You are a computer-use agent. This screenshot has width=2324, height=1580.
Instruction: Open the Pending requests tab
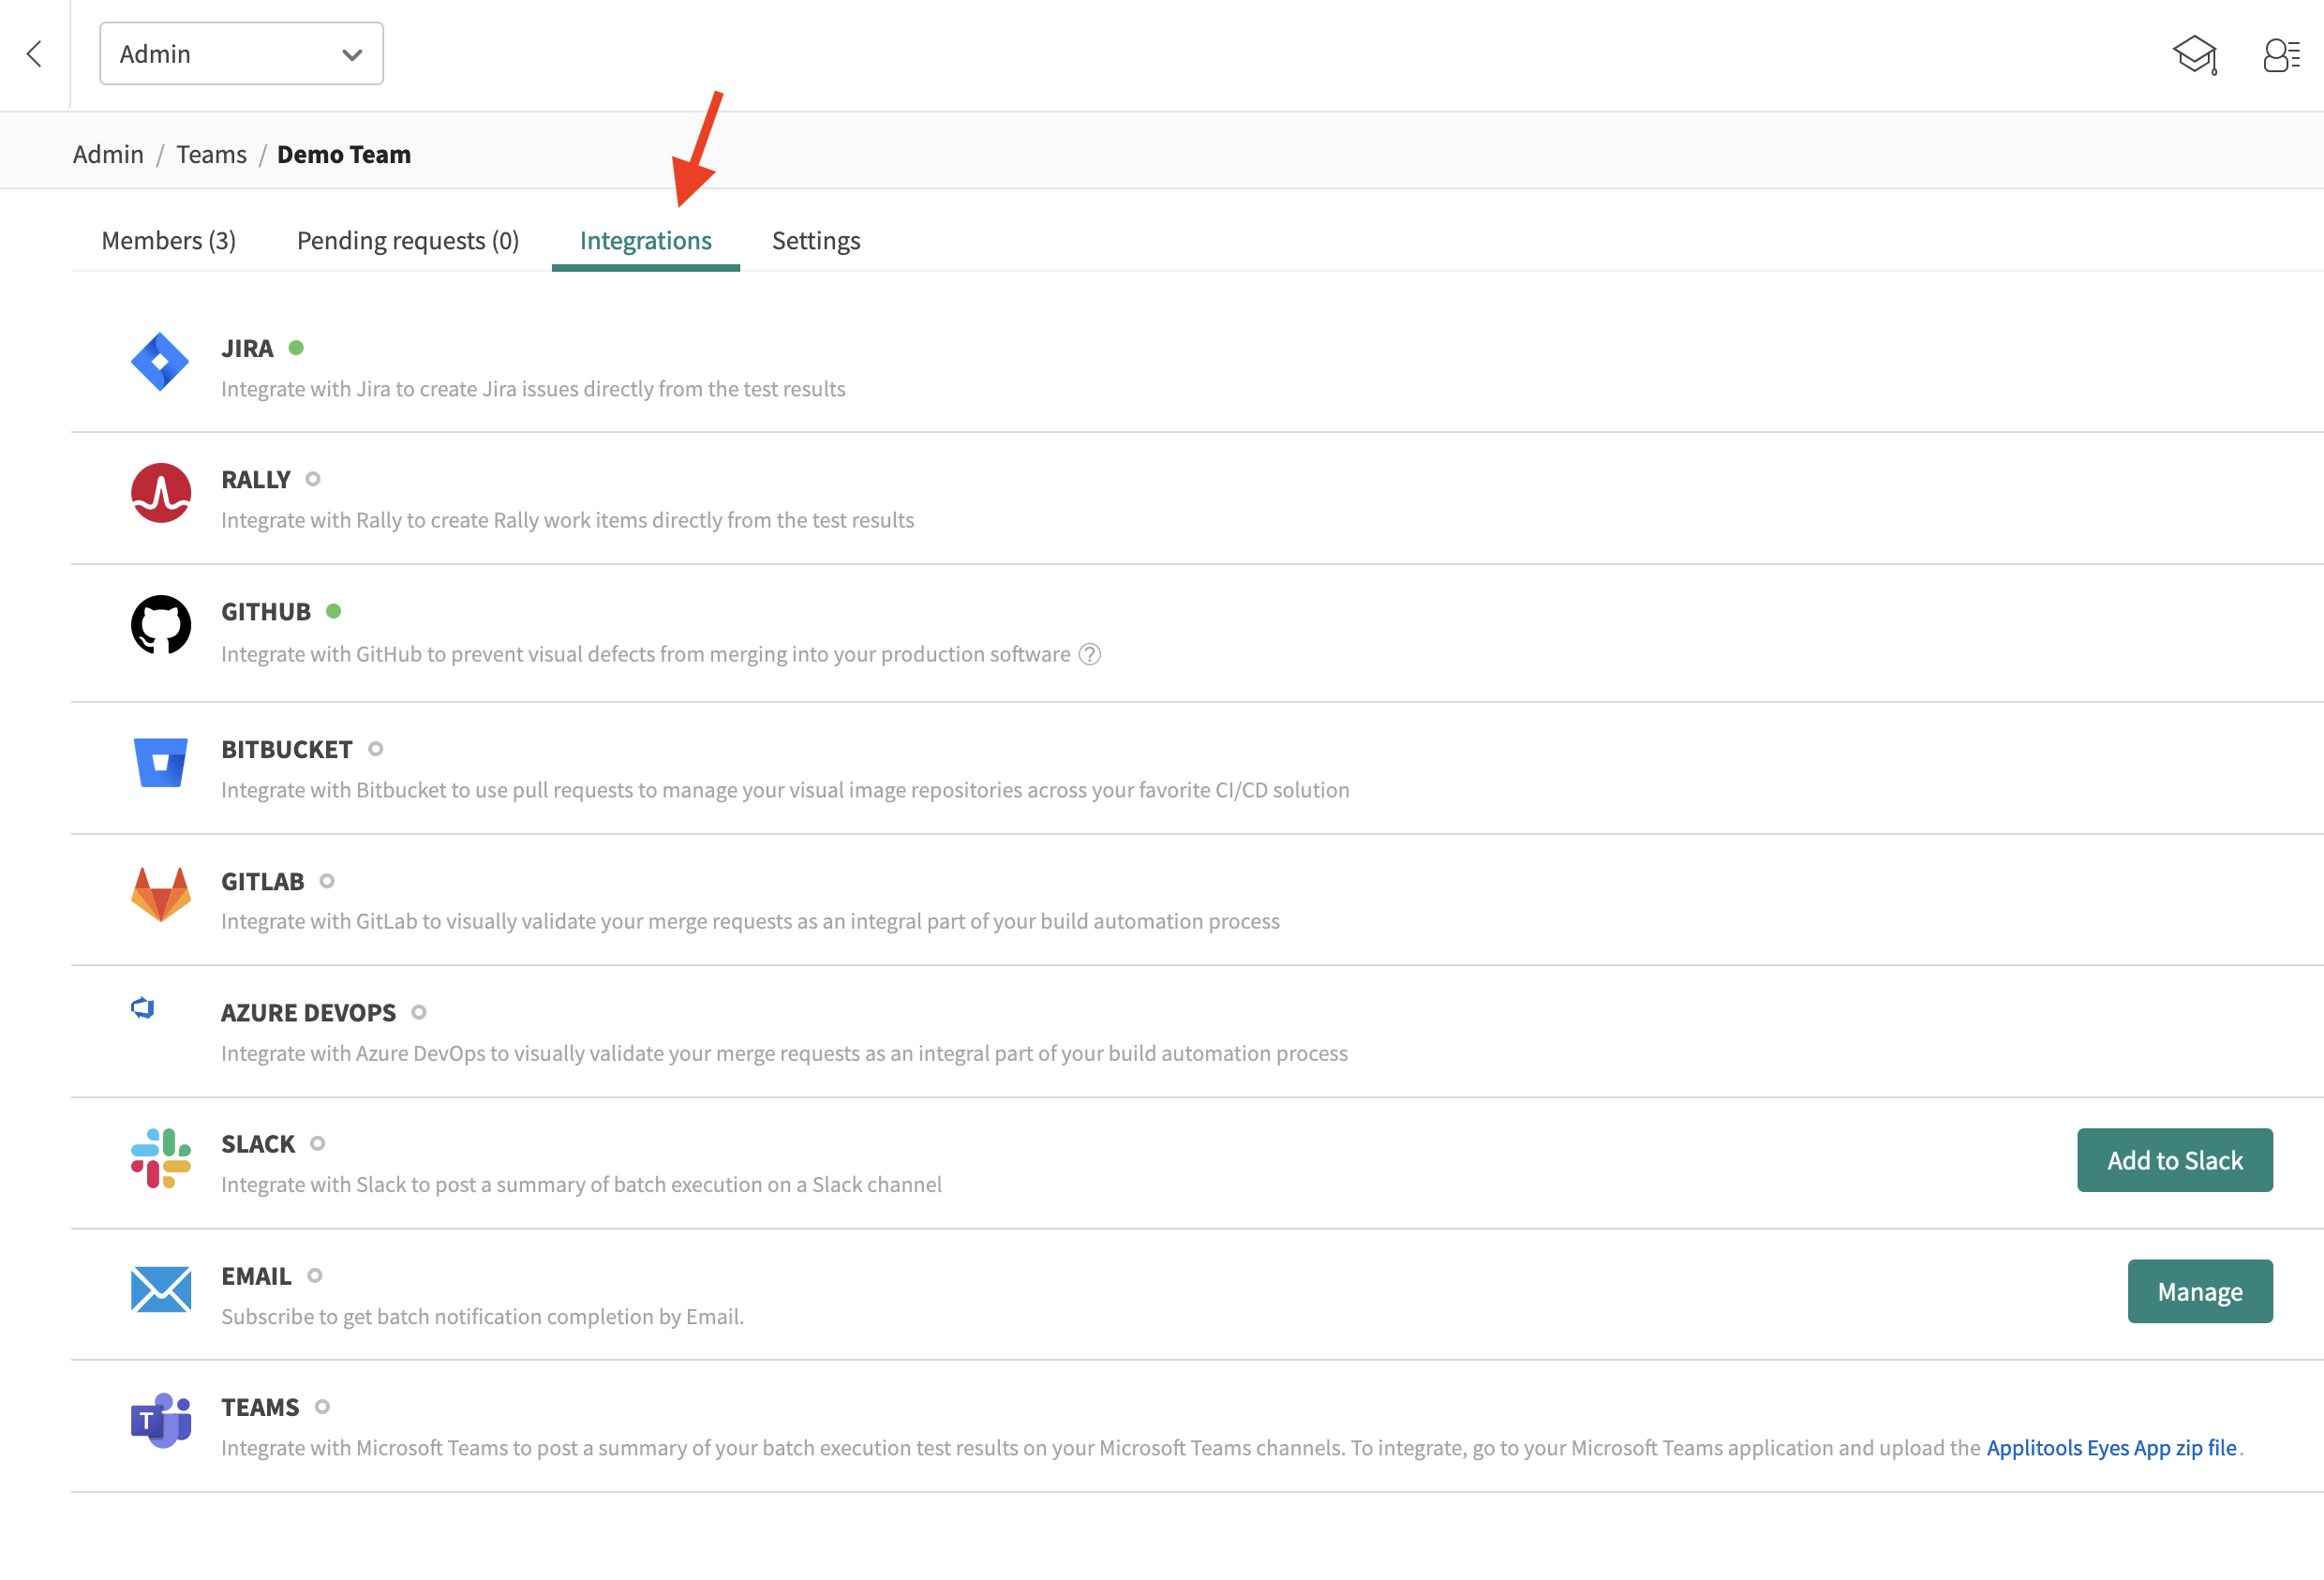point(406,240)
